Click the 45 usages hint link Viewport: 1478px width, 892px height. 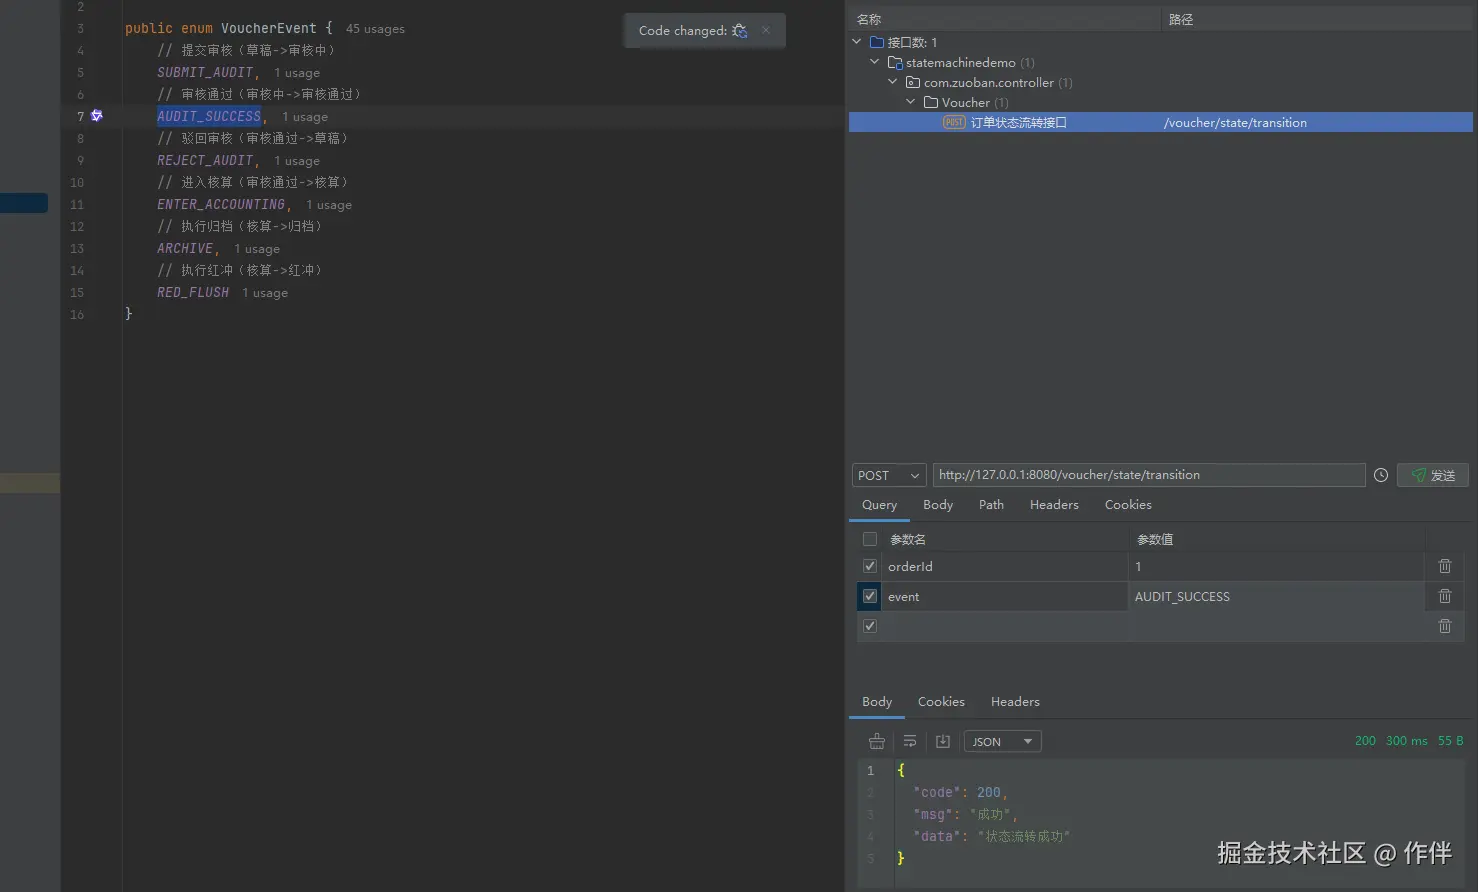(x=375, y=29)
